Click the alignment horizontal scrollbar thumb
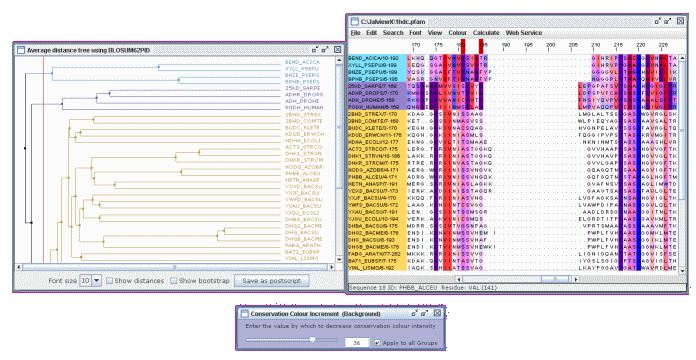The image size is (696, 360). coord(555,279)
